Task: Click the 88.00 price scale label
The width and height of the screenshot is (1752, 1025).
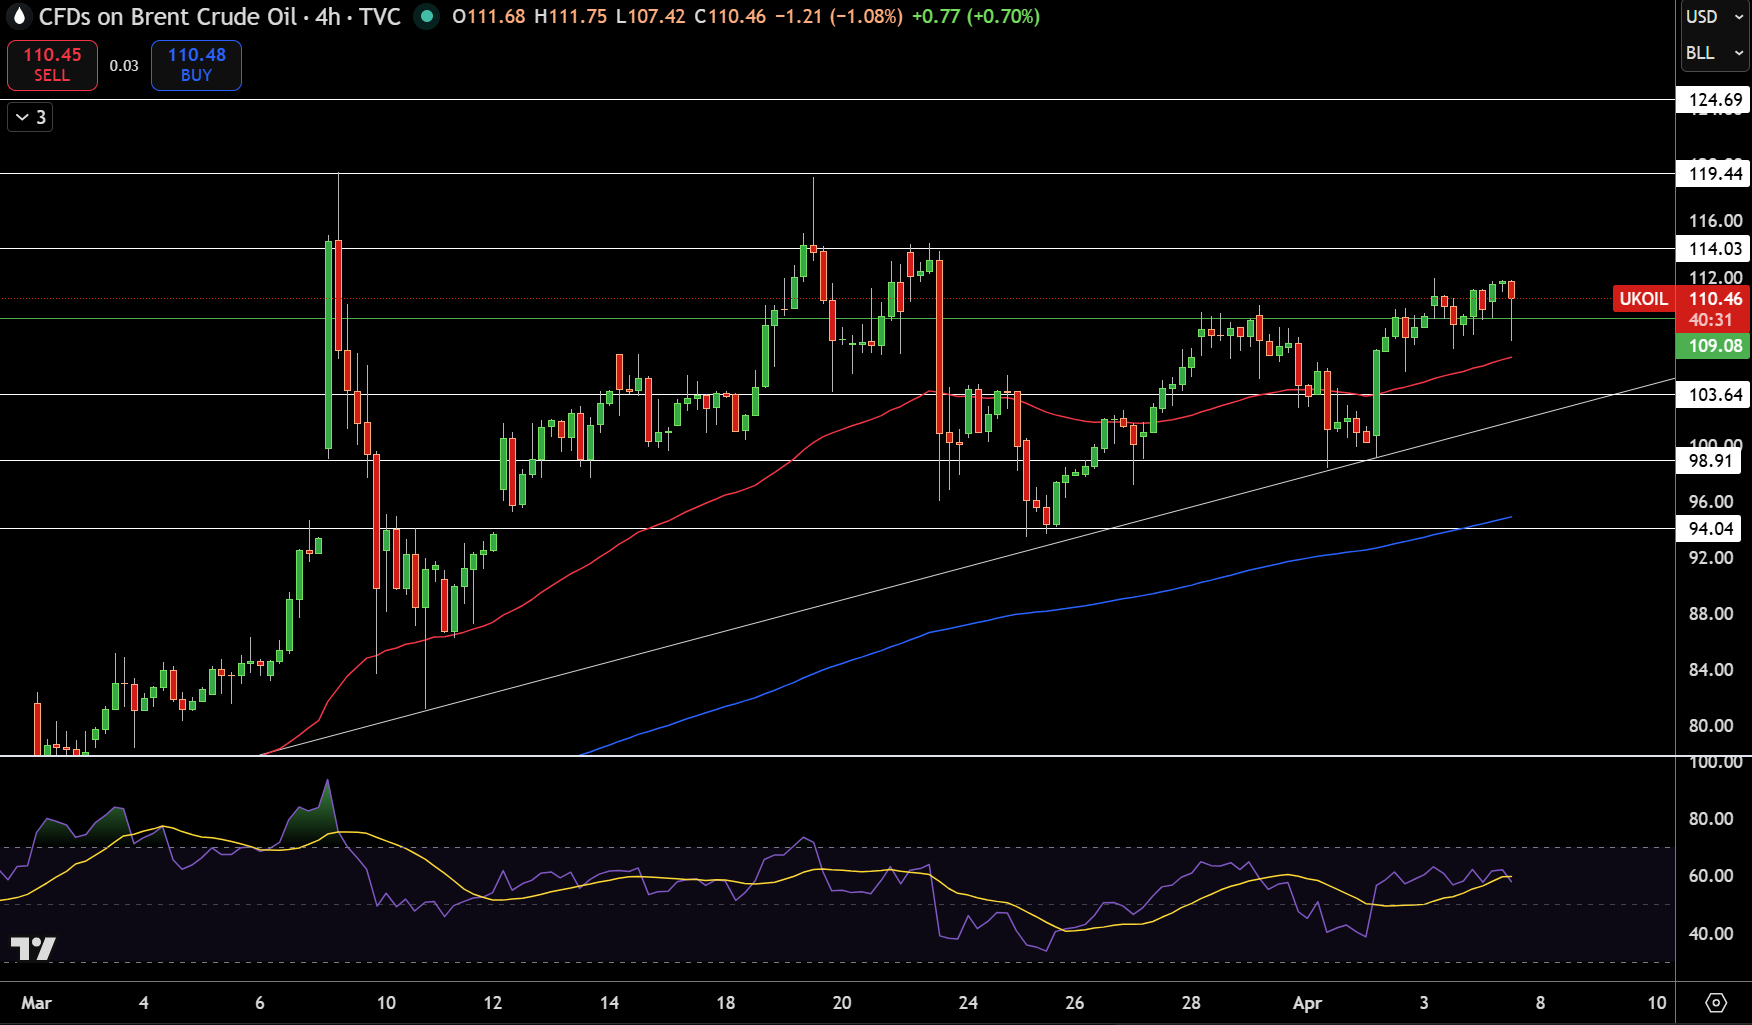Action: coord(1710,614)
